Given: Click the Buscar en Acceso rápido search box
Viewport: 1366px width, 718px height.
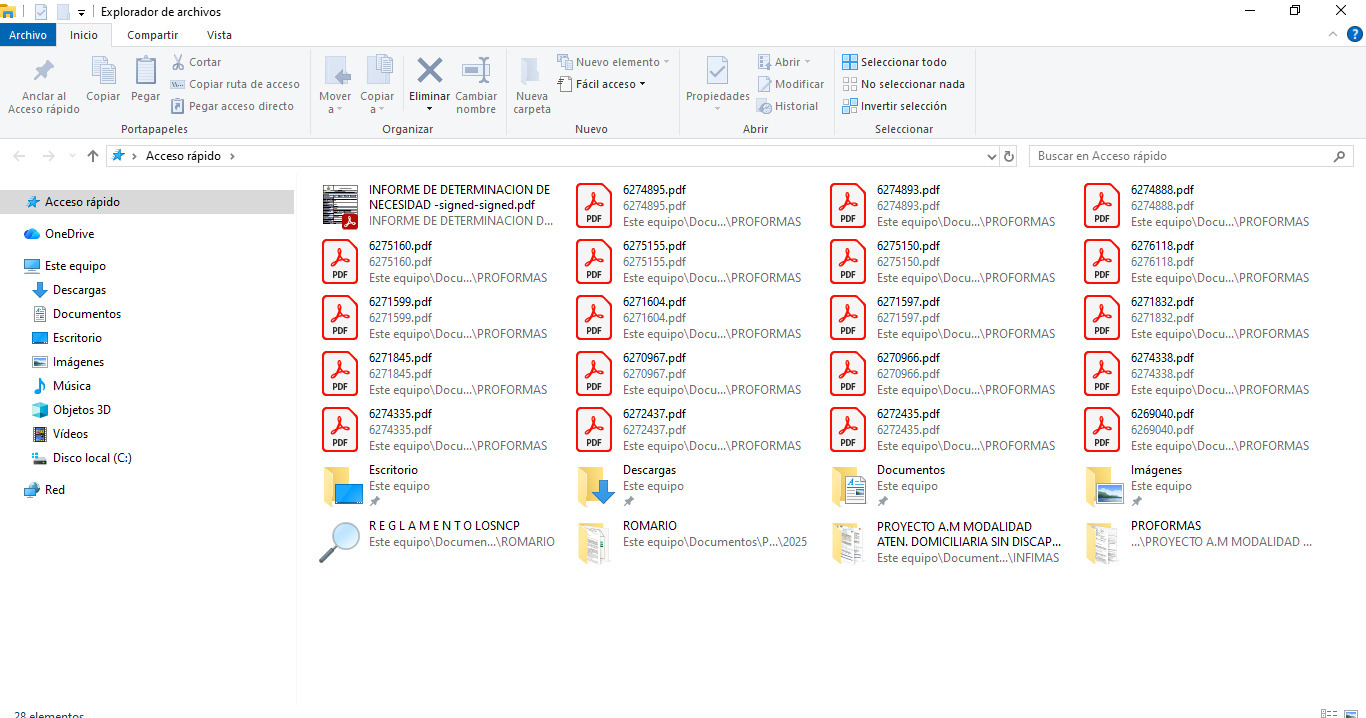Looking at the screenshot, I should coord(1180,156).
